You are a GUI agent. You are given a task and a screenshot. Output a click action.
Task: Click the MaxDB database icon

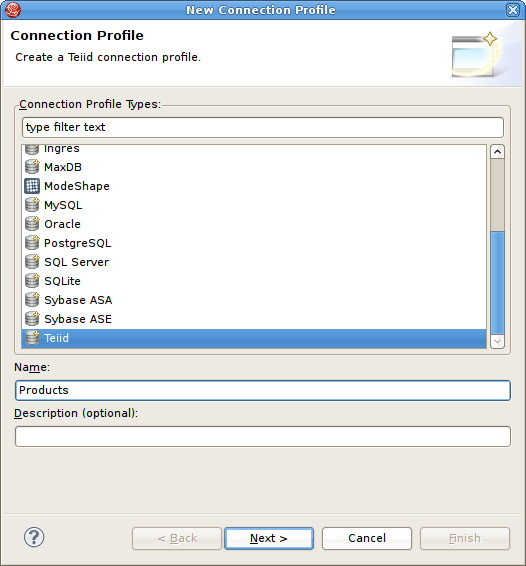[32, 167]
